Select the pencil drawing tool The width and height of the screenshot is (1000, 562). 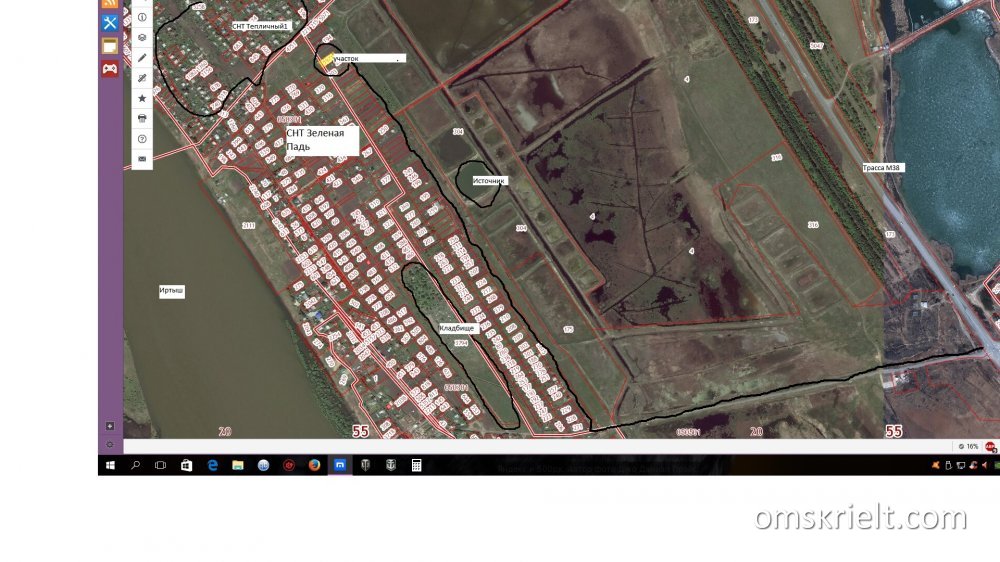[x=142, y=57]
